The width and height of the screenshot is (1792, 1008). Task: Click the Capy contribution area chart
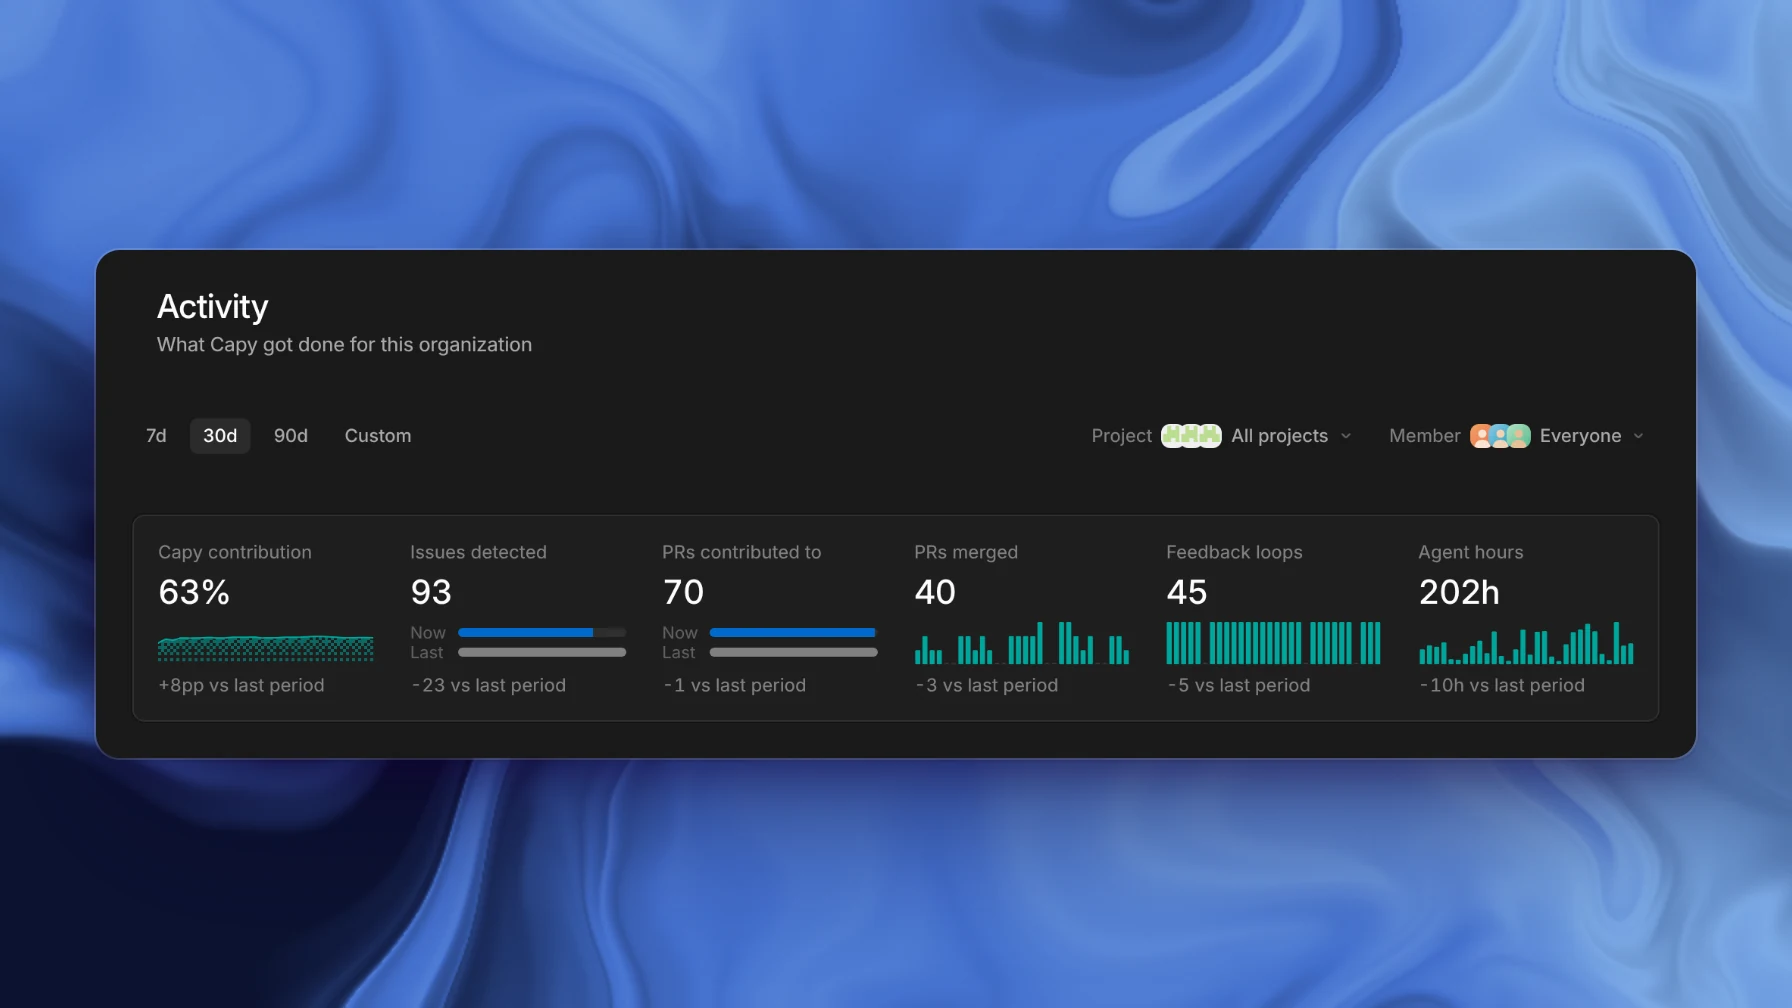(x=266, y=648)
